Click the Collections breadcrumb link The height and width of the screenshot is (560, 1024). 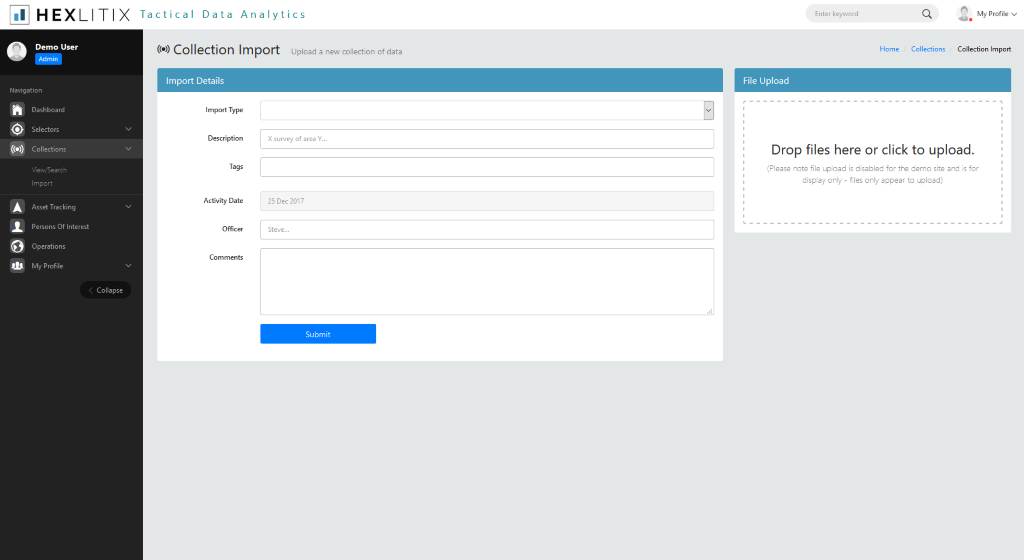pos(928,49)
